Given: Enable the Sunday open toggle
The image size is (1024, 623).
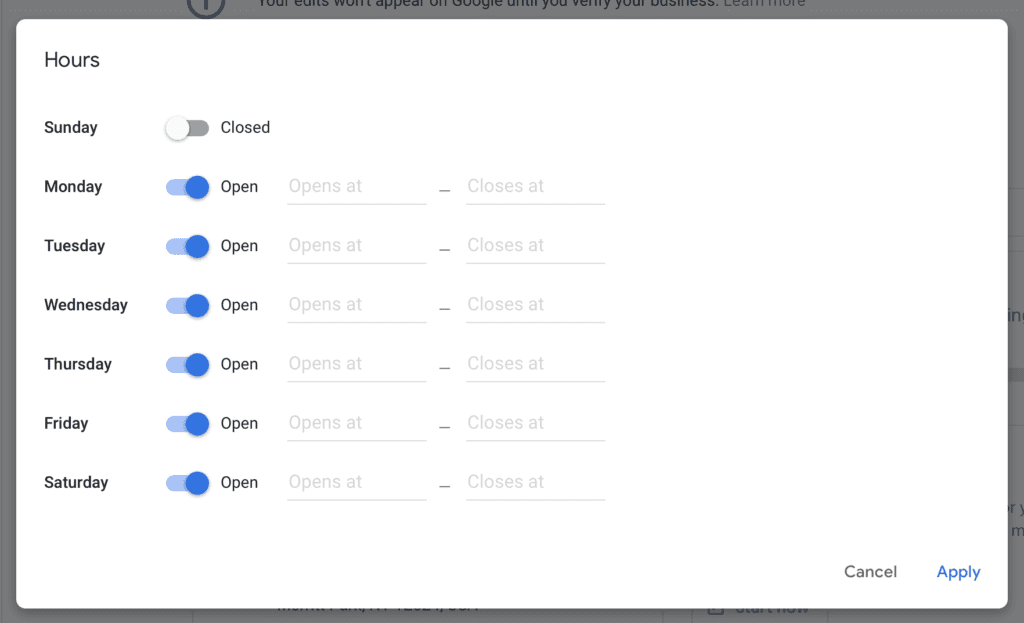Looking at the screenshot, I should (x=187, y=128).
